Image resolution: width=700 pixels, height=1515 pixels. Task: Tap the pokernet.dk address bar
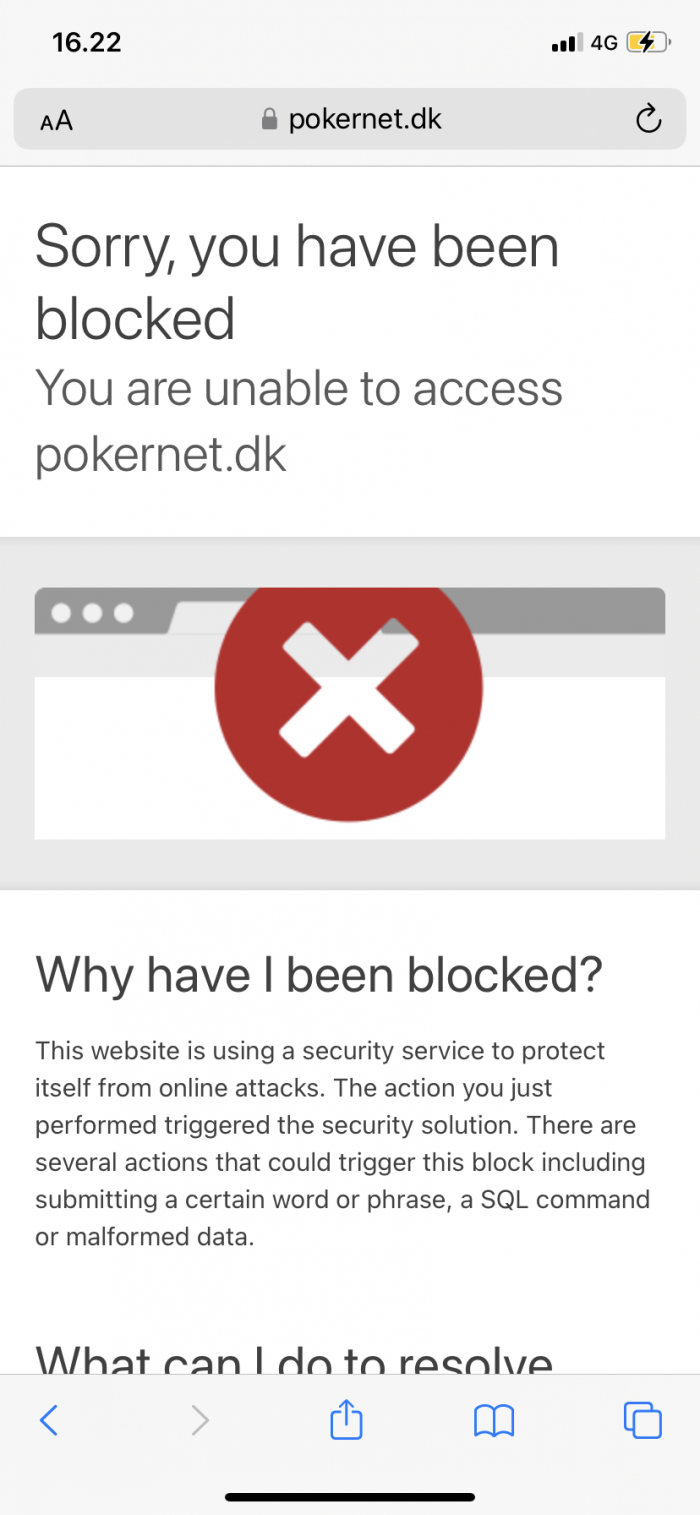(350, 120)
